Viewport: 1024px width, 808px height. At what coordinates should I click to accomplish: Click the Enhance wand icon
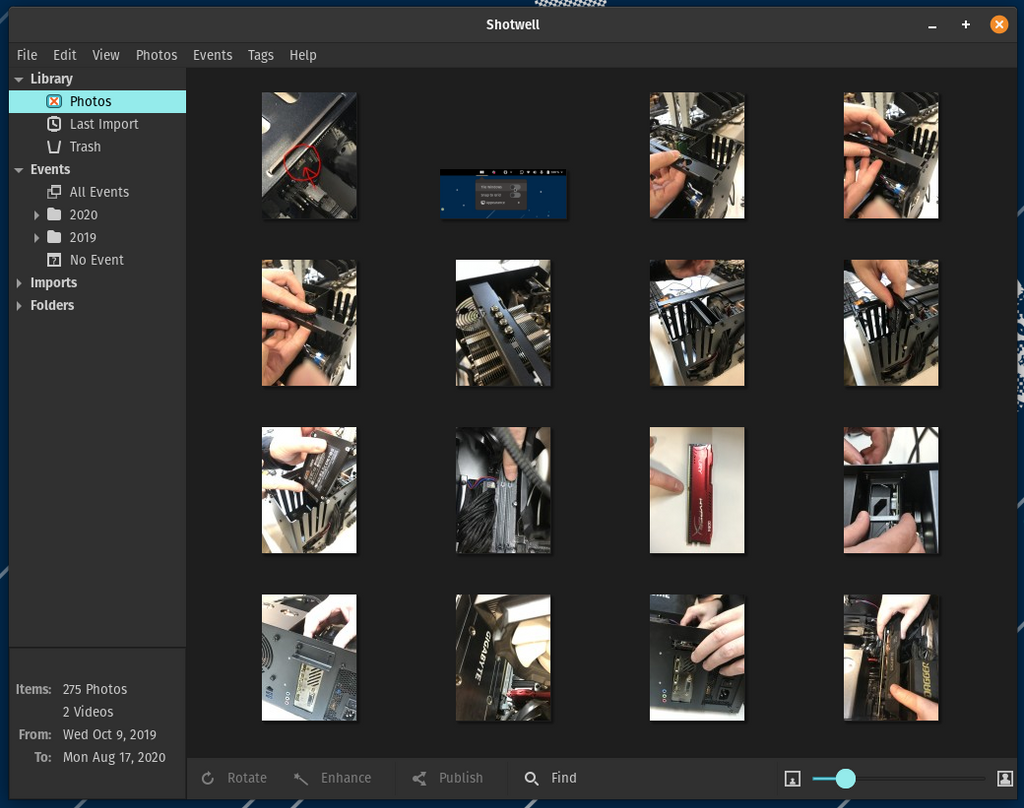point(301,778)
